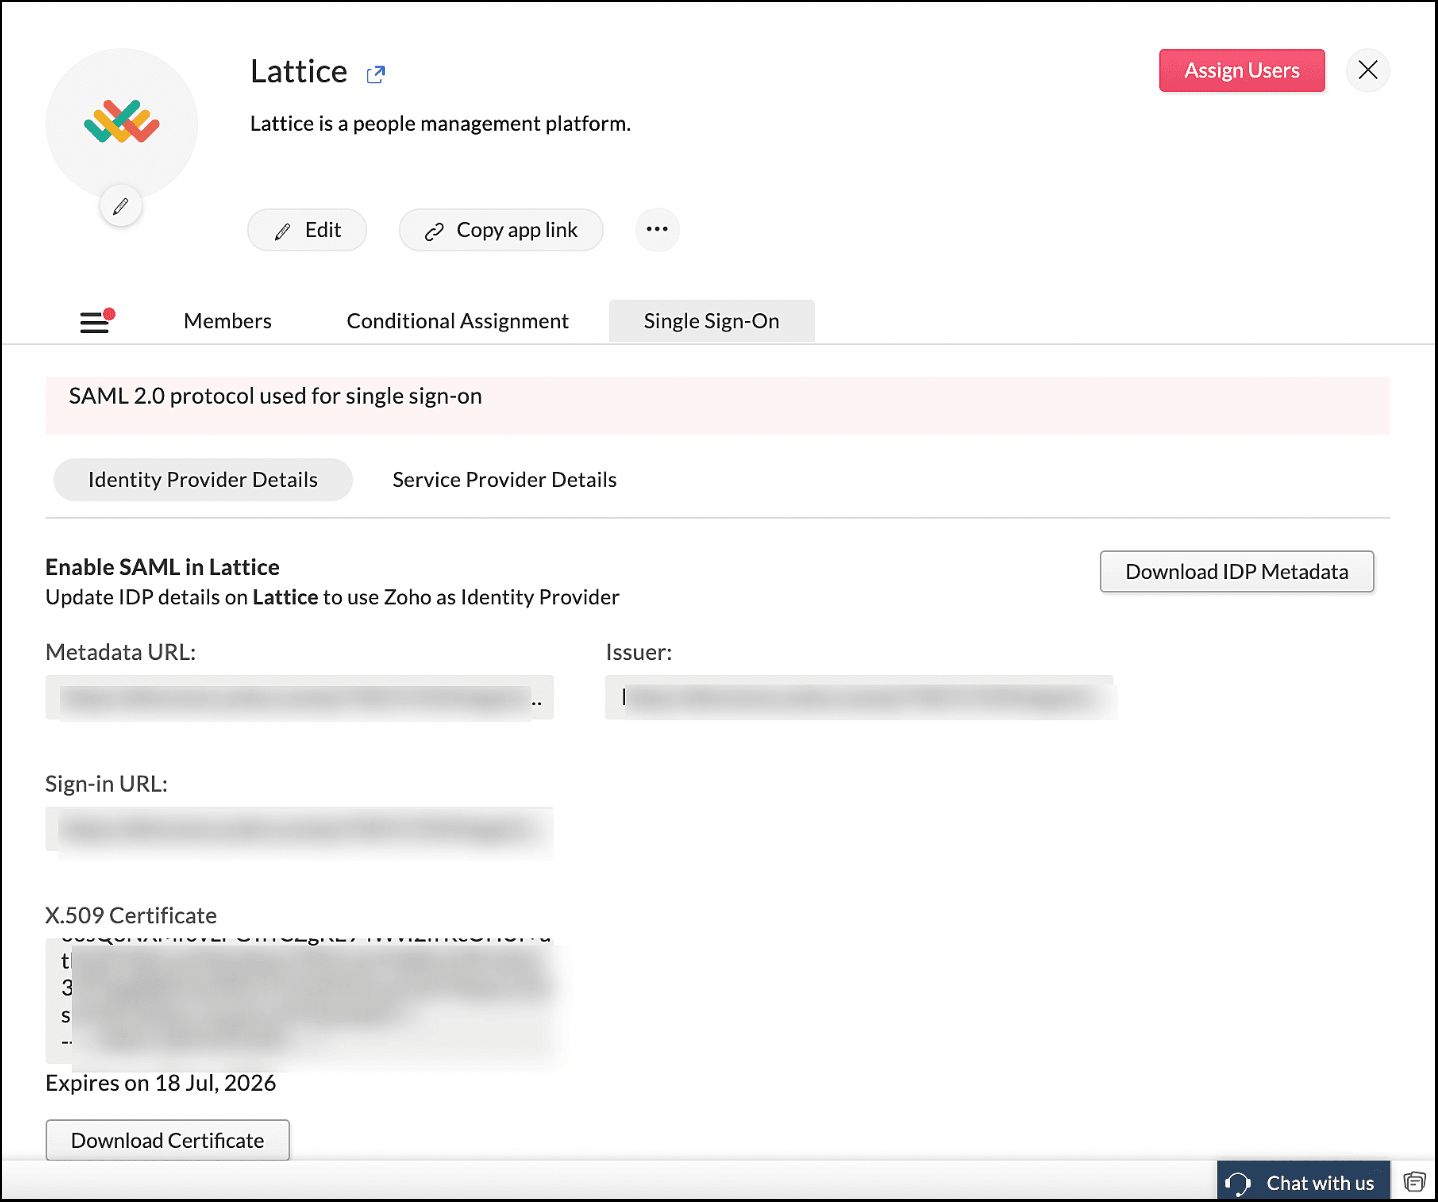1438x1202 pixels.
Task: Select the Single Sign-On tab
Action: point(712,321)
